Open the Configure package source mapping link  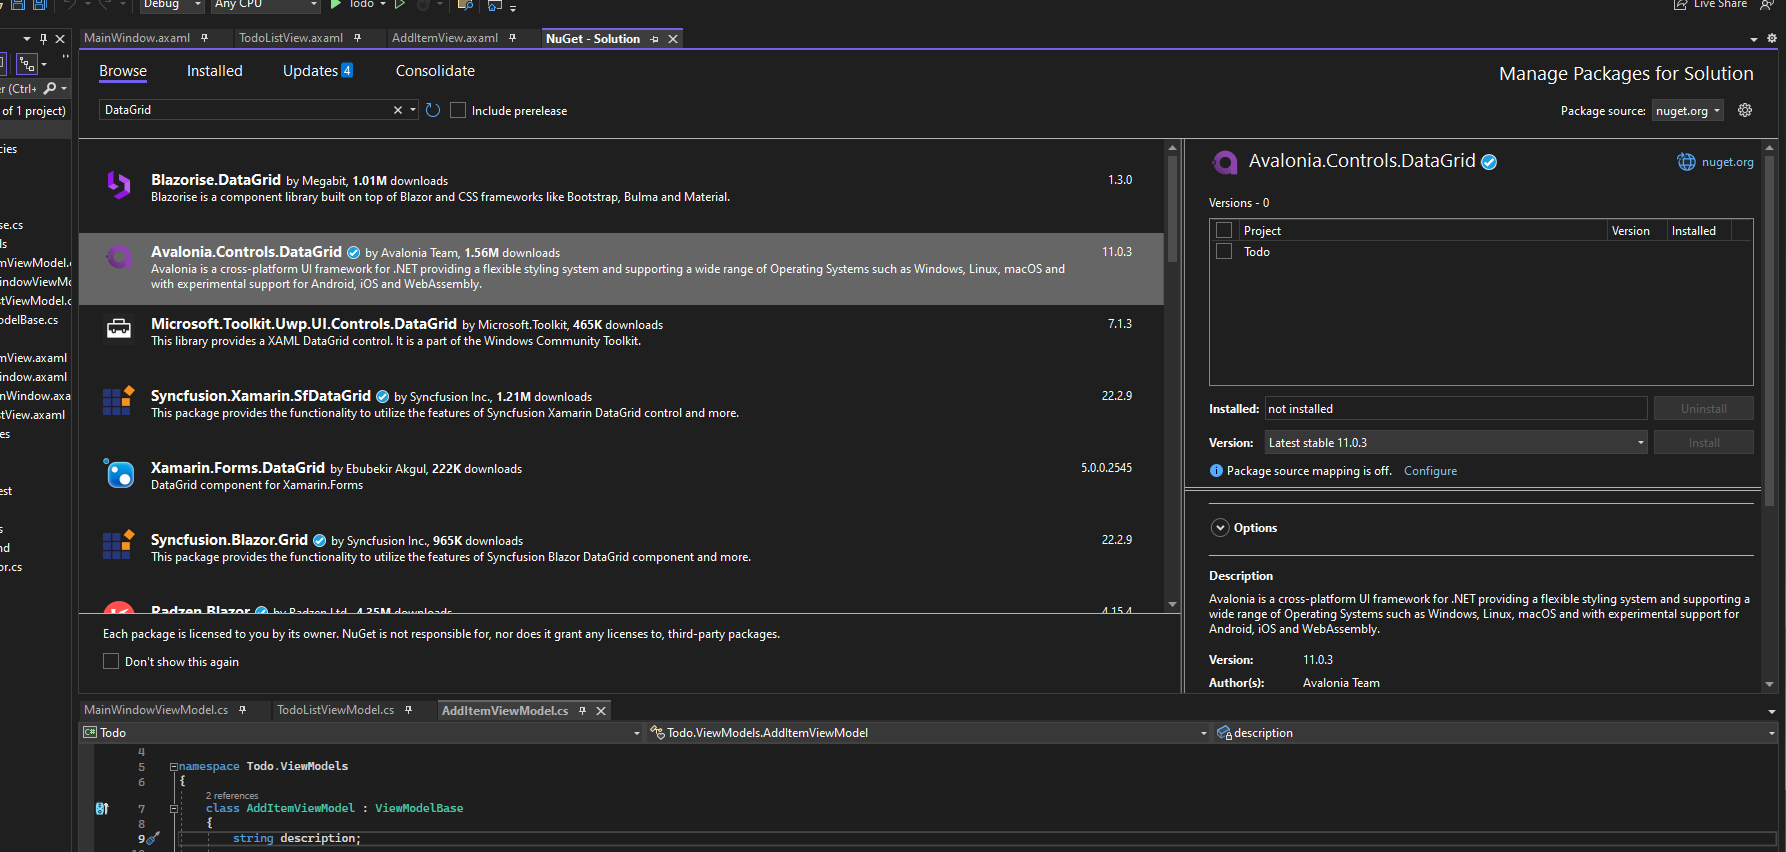coord(1430,471)
